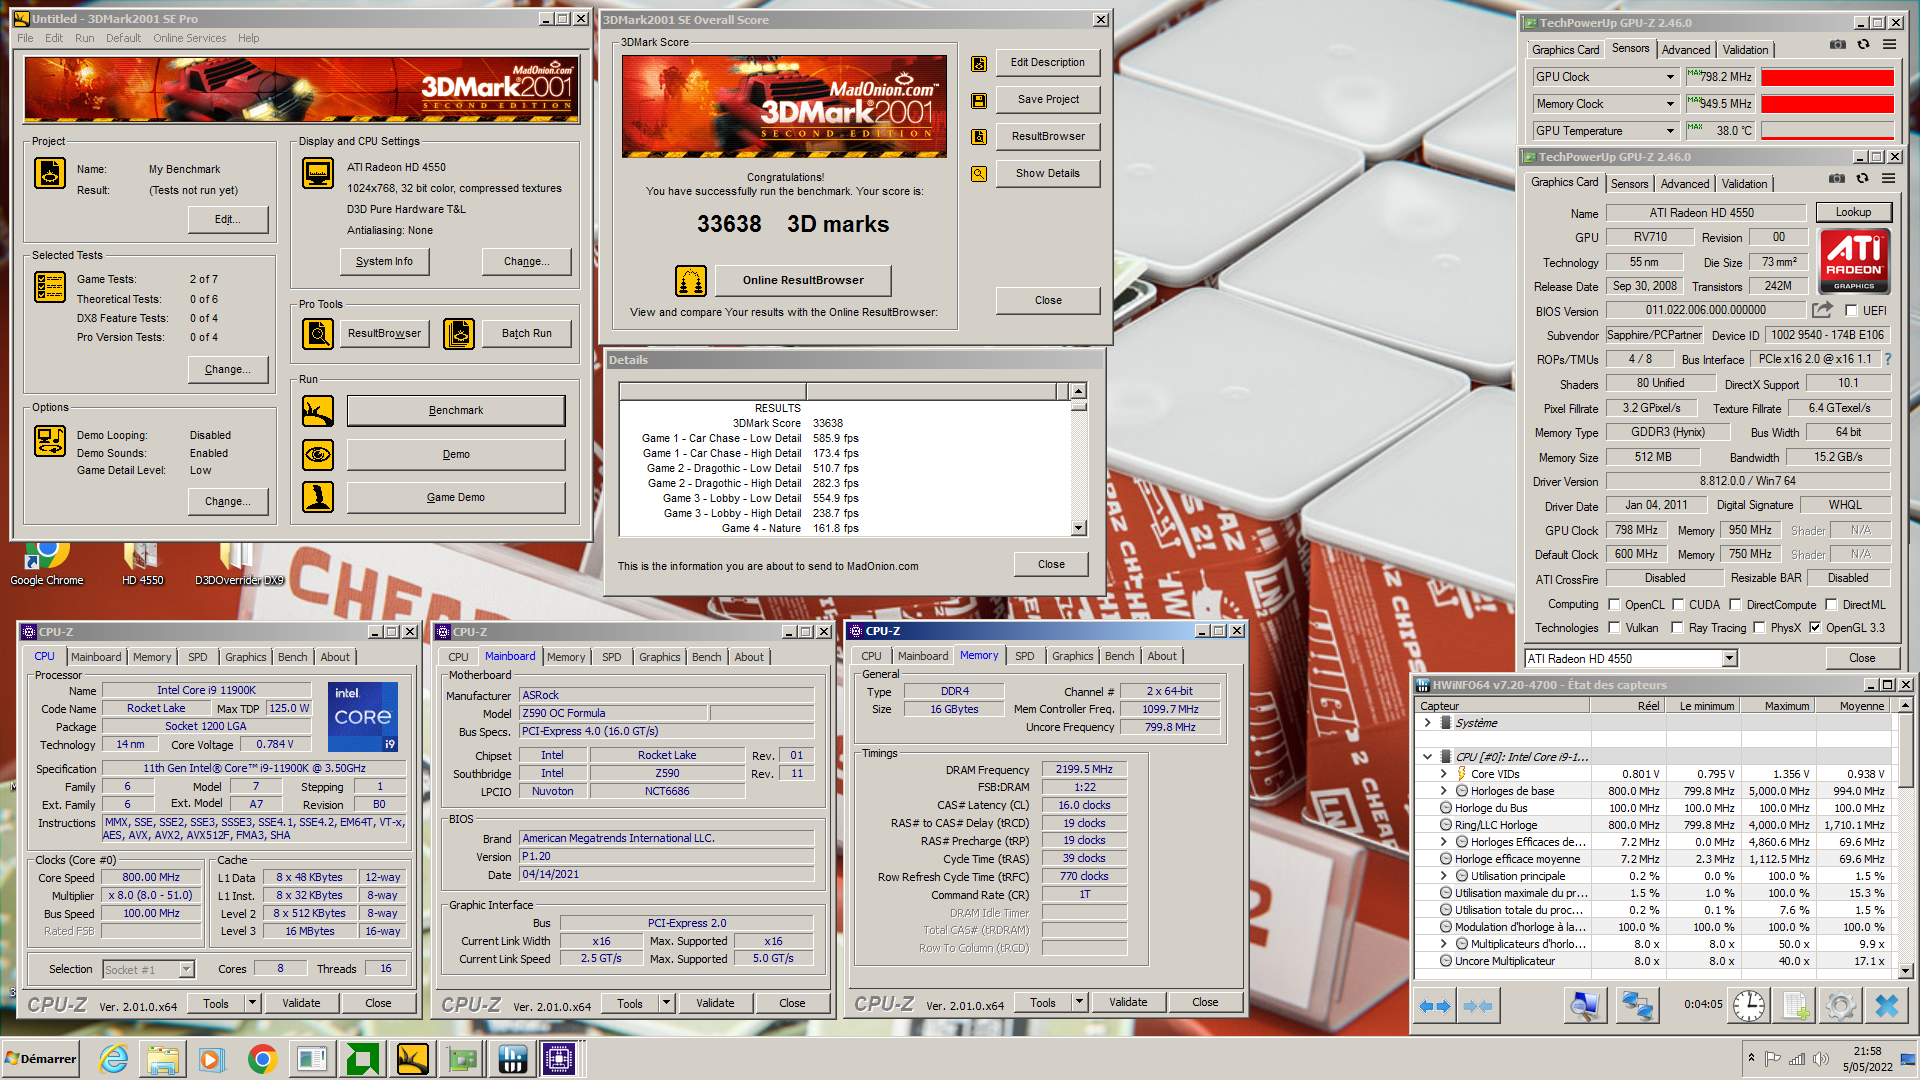Click the Edit Description icon in score window
The width and height of the screenshot is (1920, 1080).
[x=979, y=63]
